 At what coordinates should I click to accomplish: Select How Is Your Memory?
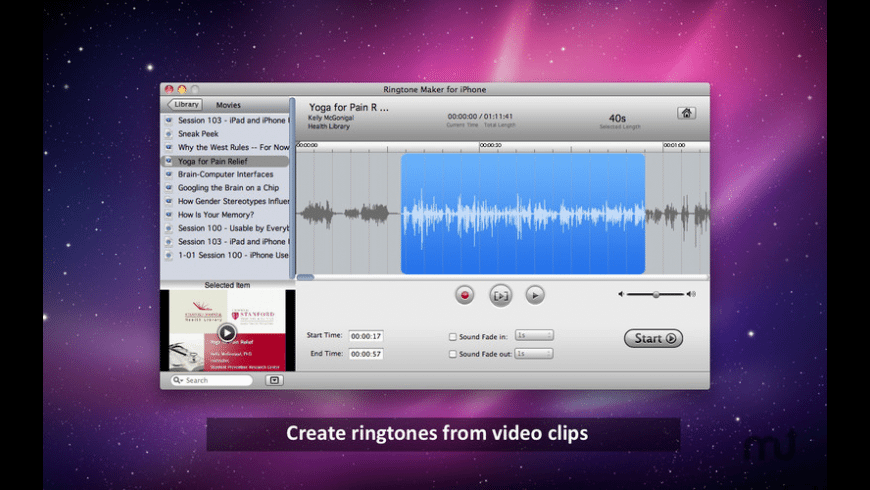(225, 215)
